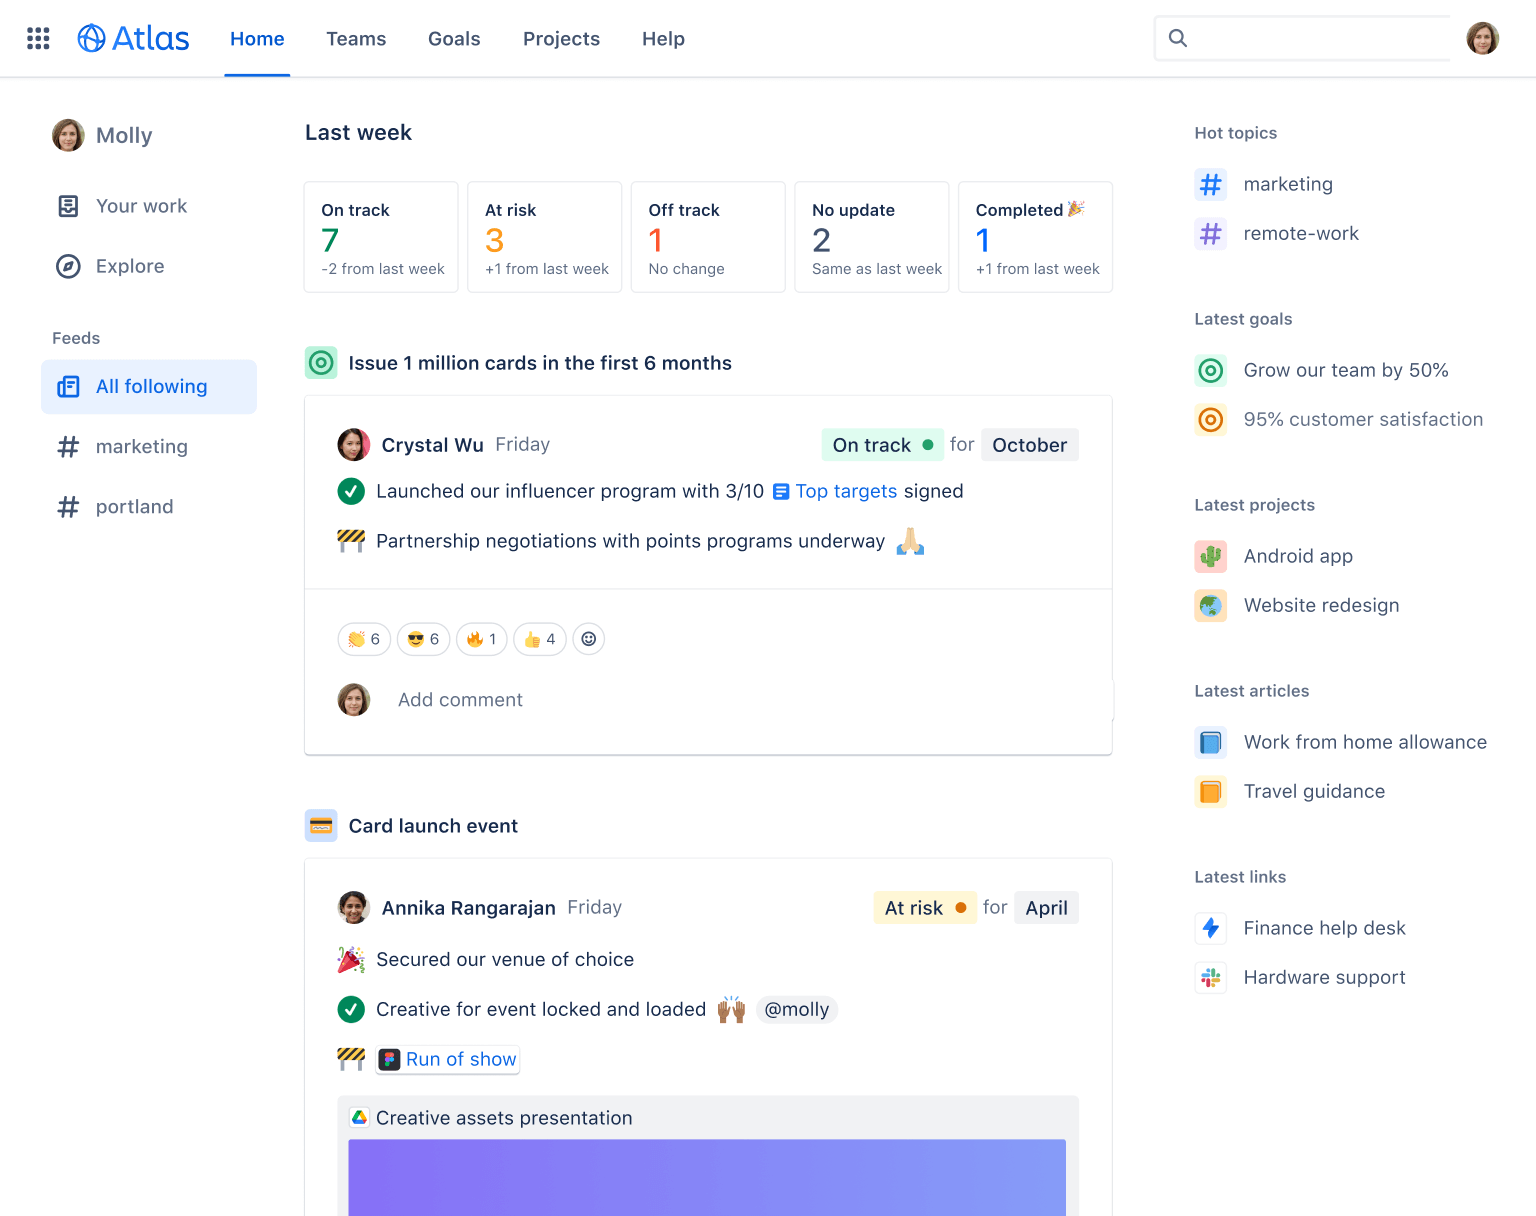This screenshot has width=1536, height=1216.
Task: Open the Android app project icon
Action: (1210, 556)
